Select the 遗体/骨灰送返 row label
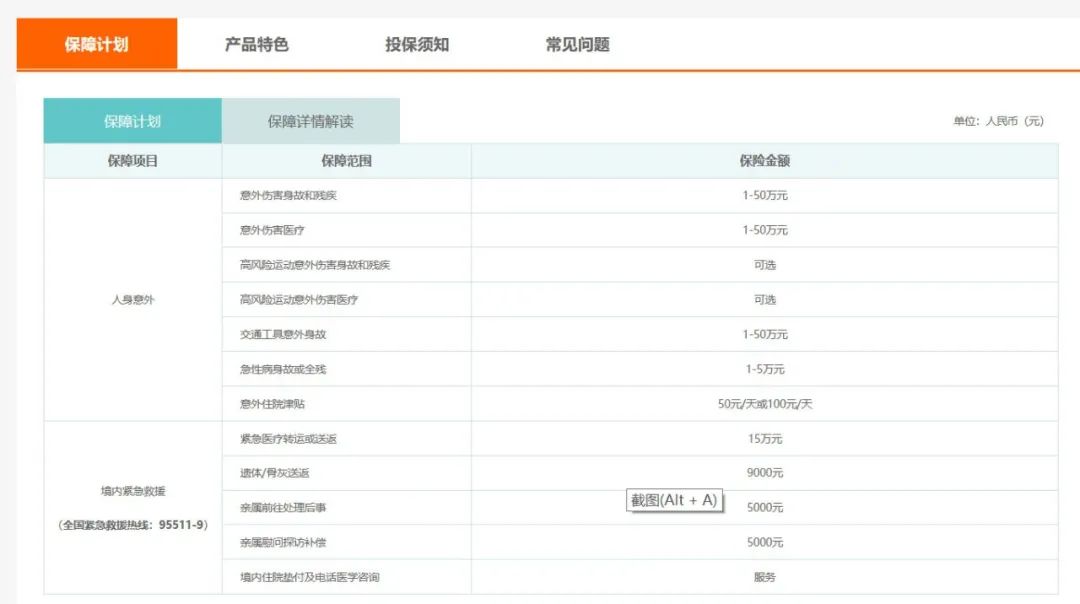 point(274,473)
